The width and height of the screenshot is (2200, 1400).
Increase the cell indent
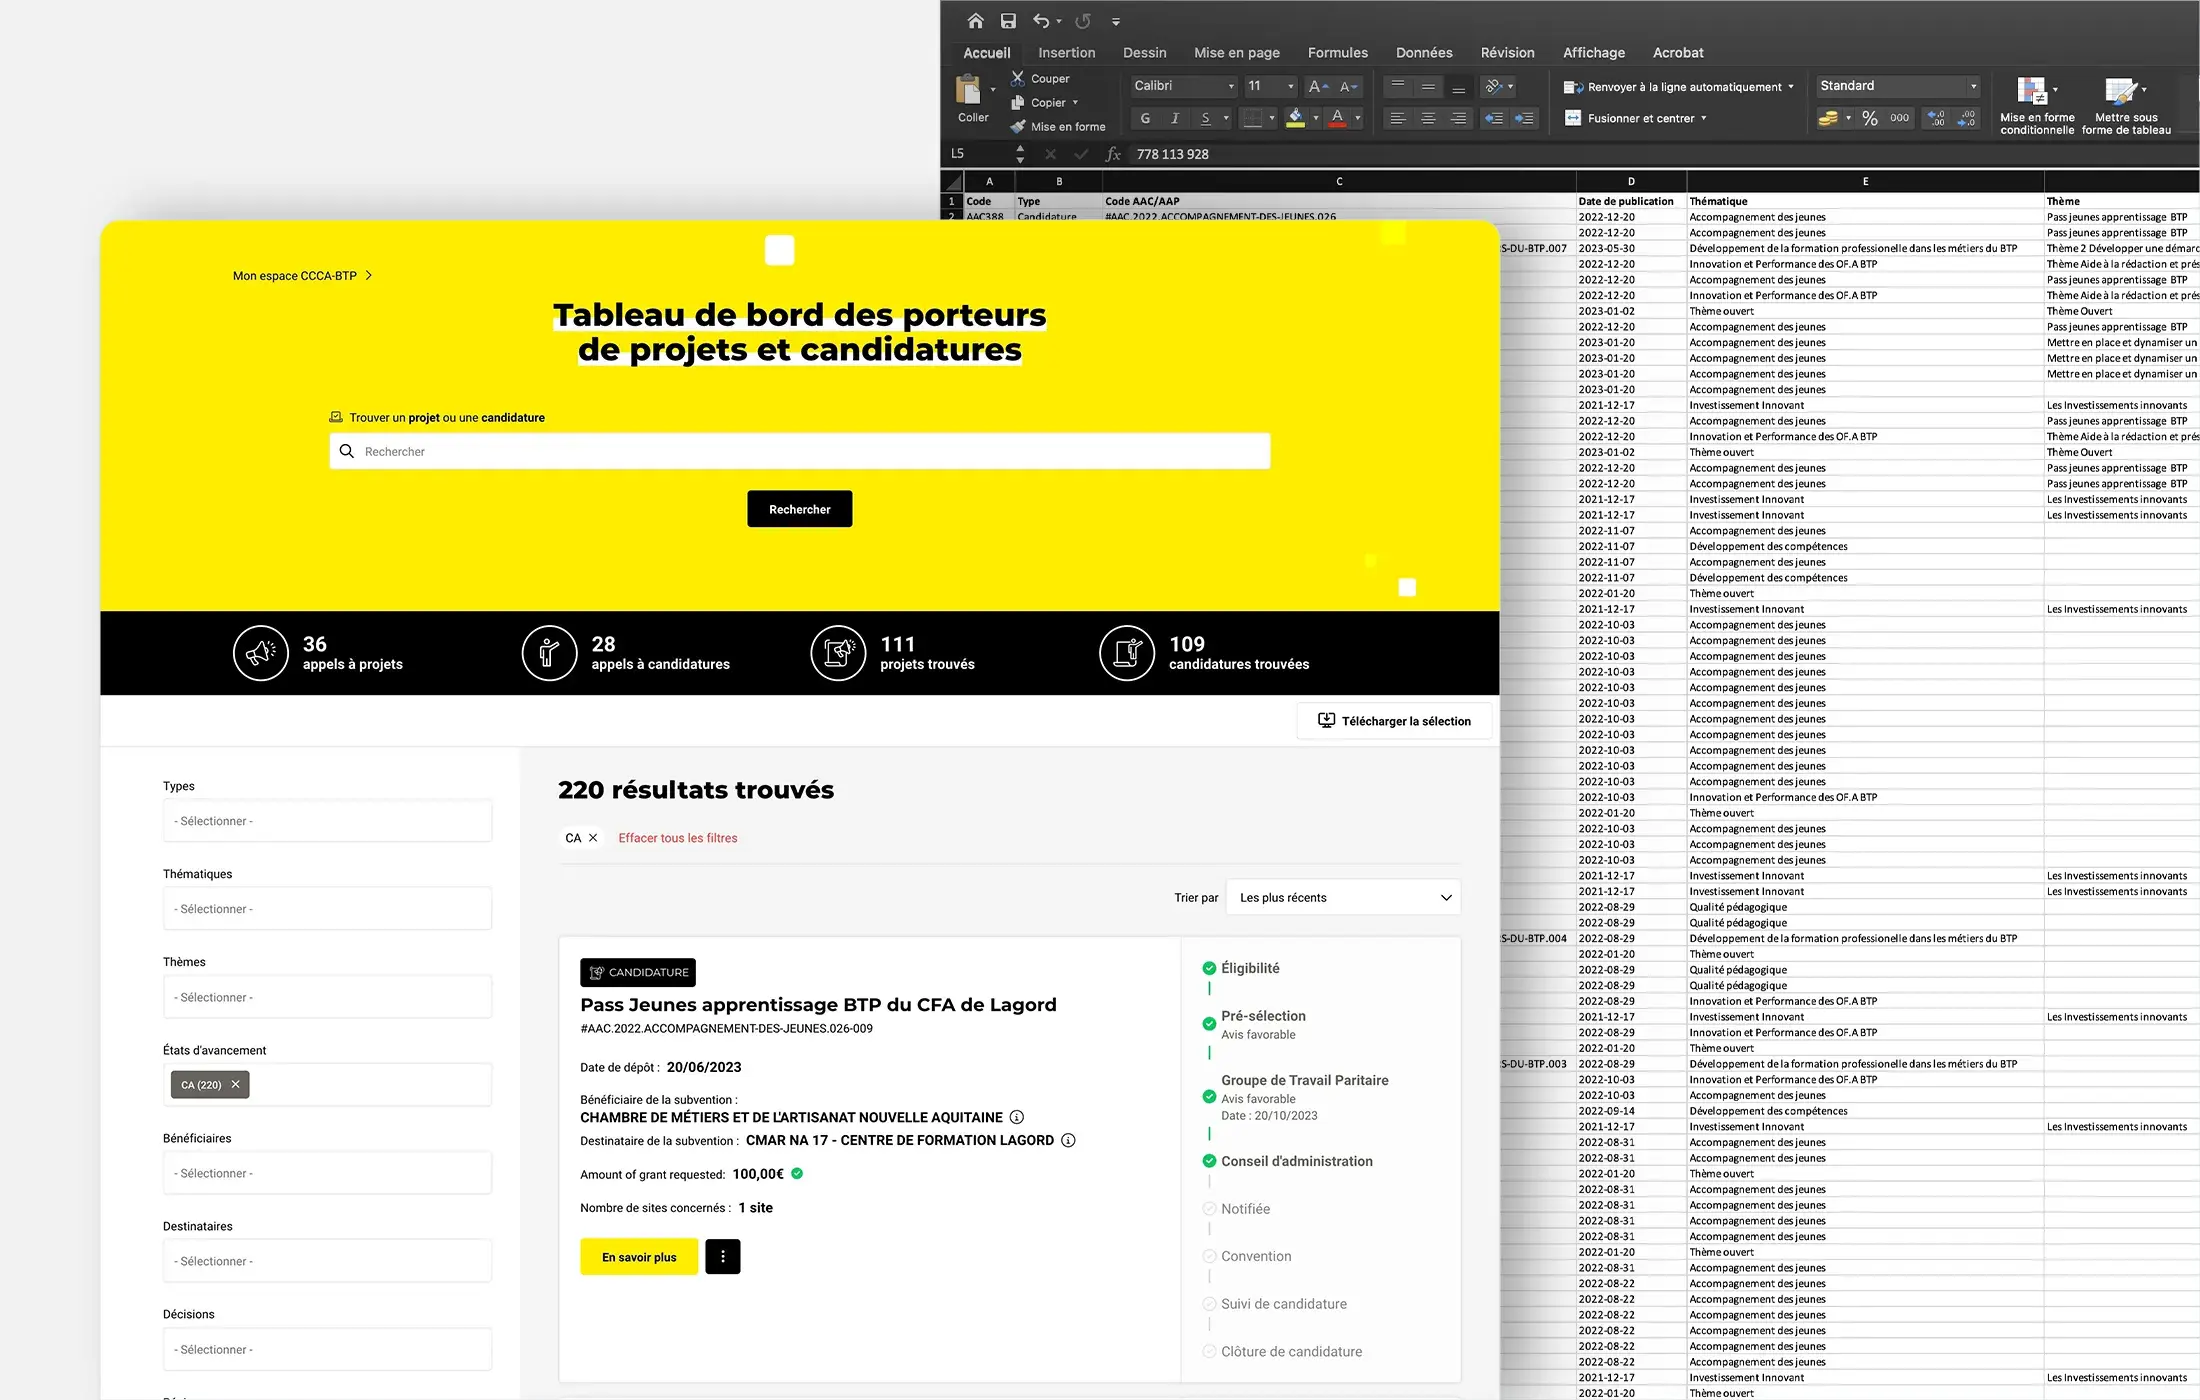[1524, 118]
